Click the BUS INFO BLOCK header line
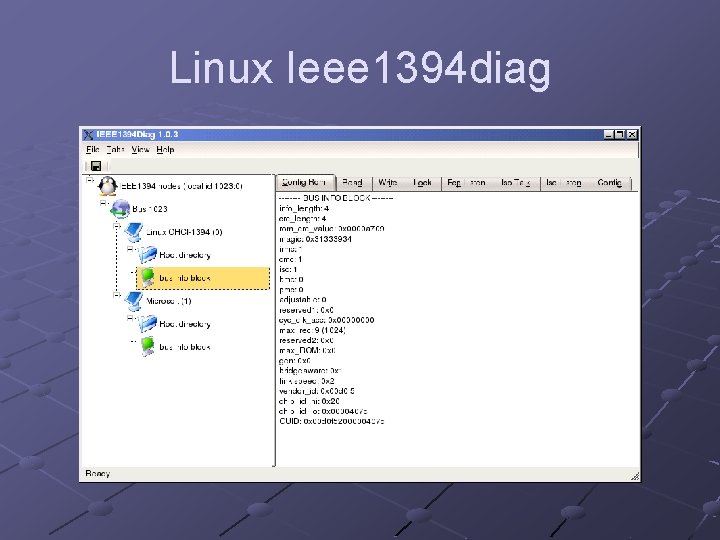720x540 pixels. (336, 198)
